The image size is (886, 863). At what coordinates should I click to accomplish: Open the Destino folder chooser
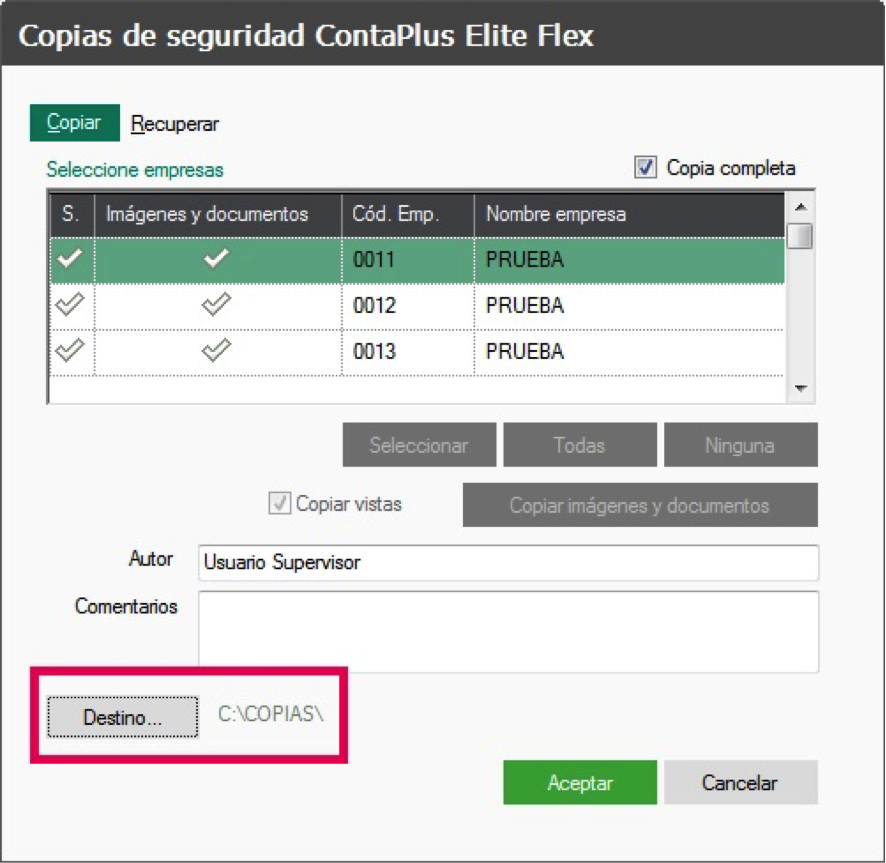click(x=123, y=717)
